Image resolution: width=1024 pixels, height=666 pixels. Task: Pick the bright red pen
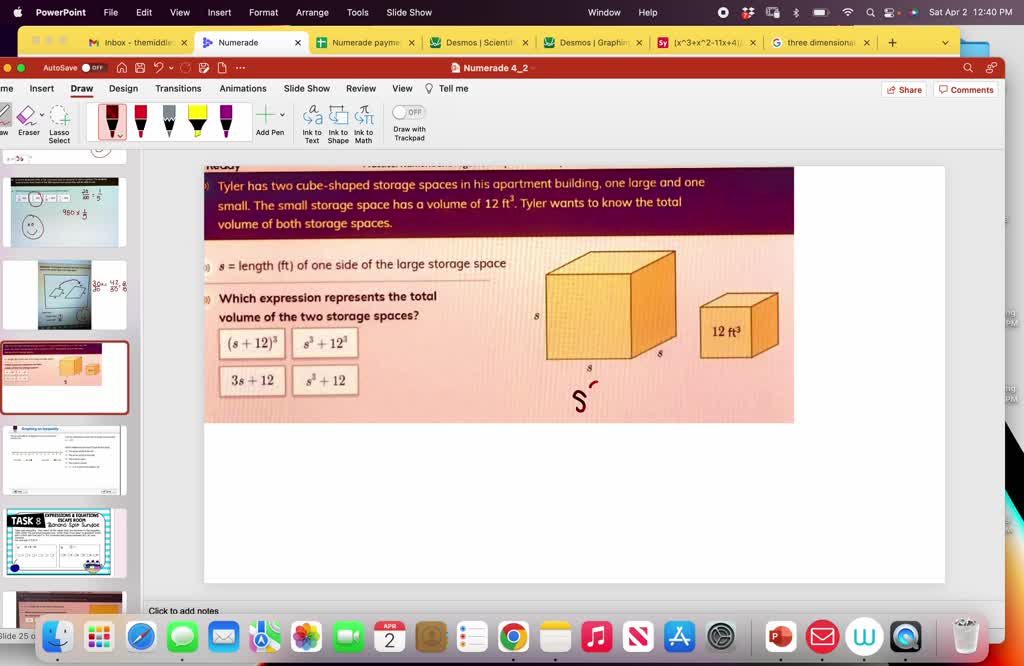coord(140,121)
